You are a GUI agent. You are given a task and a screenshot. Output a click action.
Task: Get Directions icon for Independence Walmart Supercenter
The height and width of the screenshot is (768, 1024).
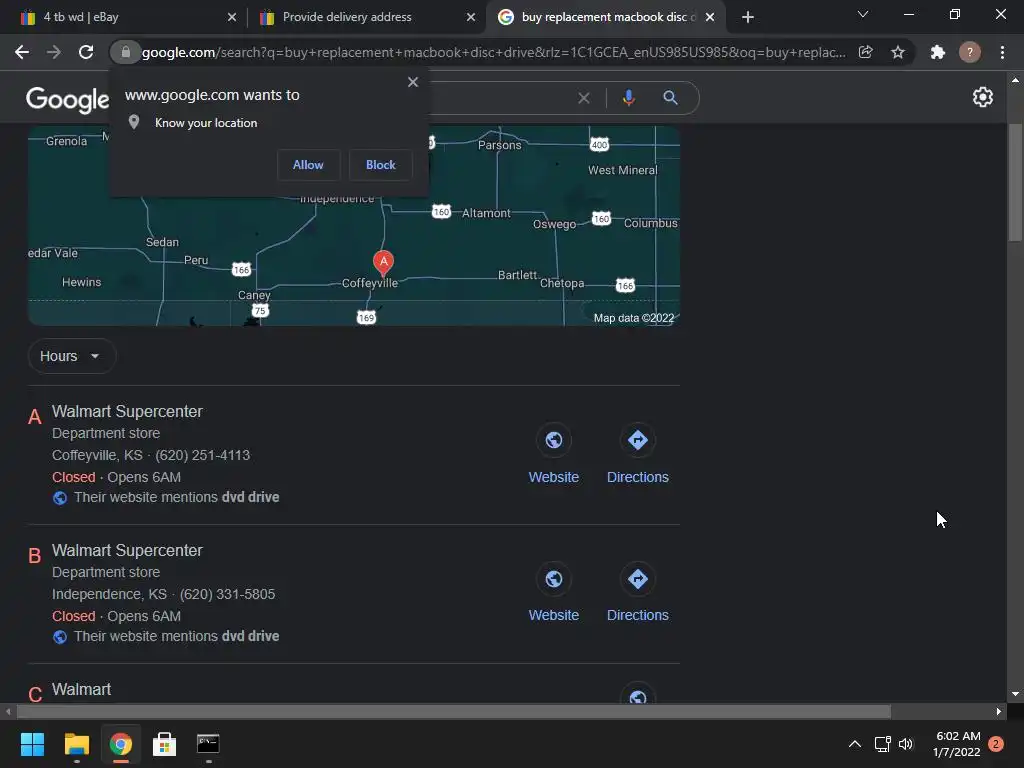pyautogui.click(x=637, y=579)
